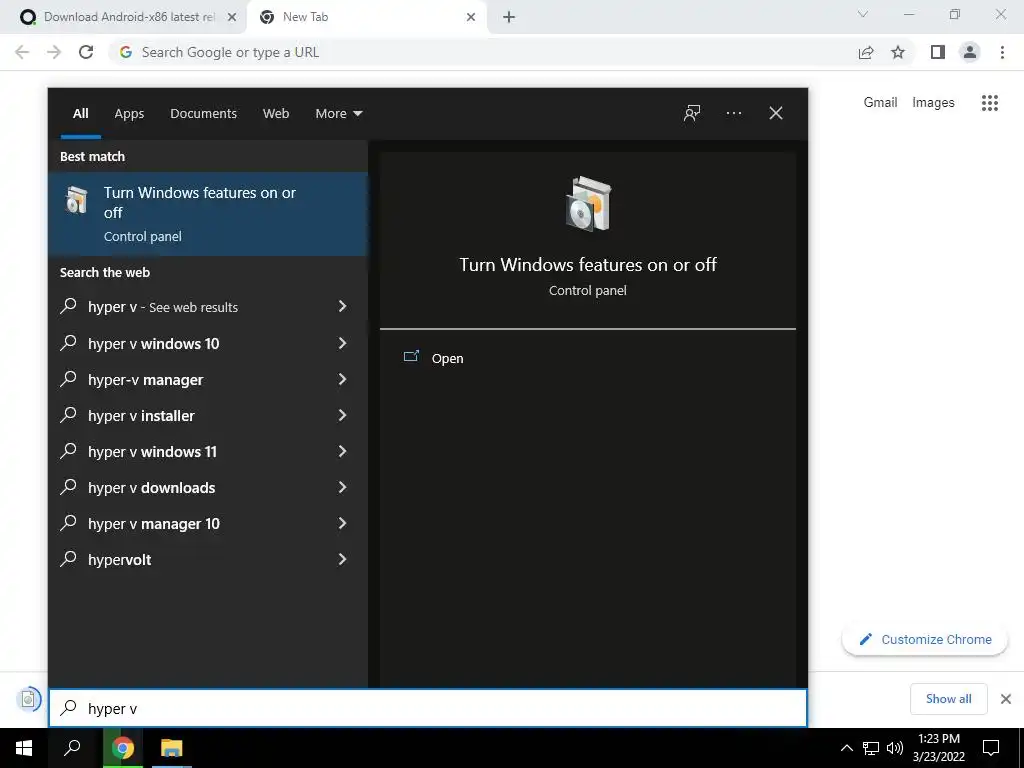Expand 'hyper v windows 10' suggestion arrow

pyautogui.click(x=342, y=343)
